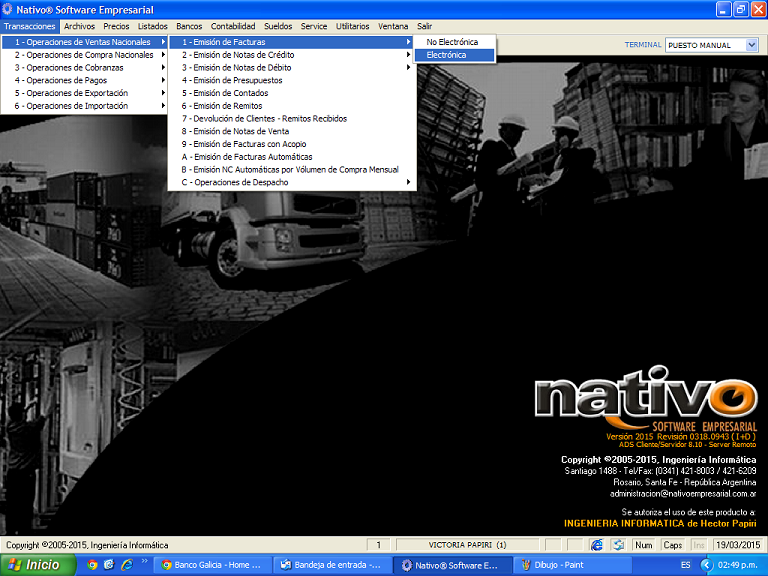This screenshot has height=576, width=768.
Task: Click the Inicio start button
Action: tap(34, 565)
